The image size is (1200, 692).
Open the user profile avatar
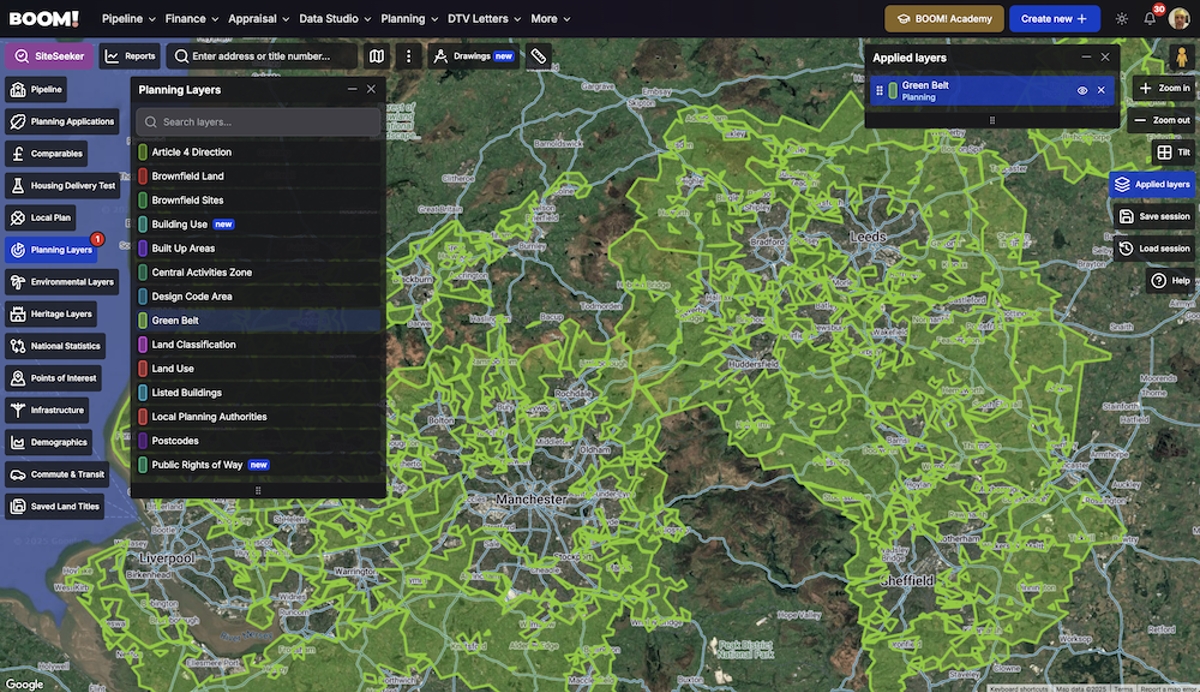point(1179,18)
